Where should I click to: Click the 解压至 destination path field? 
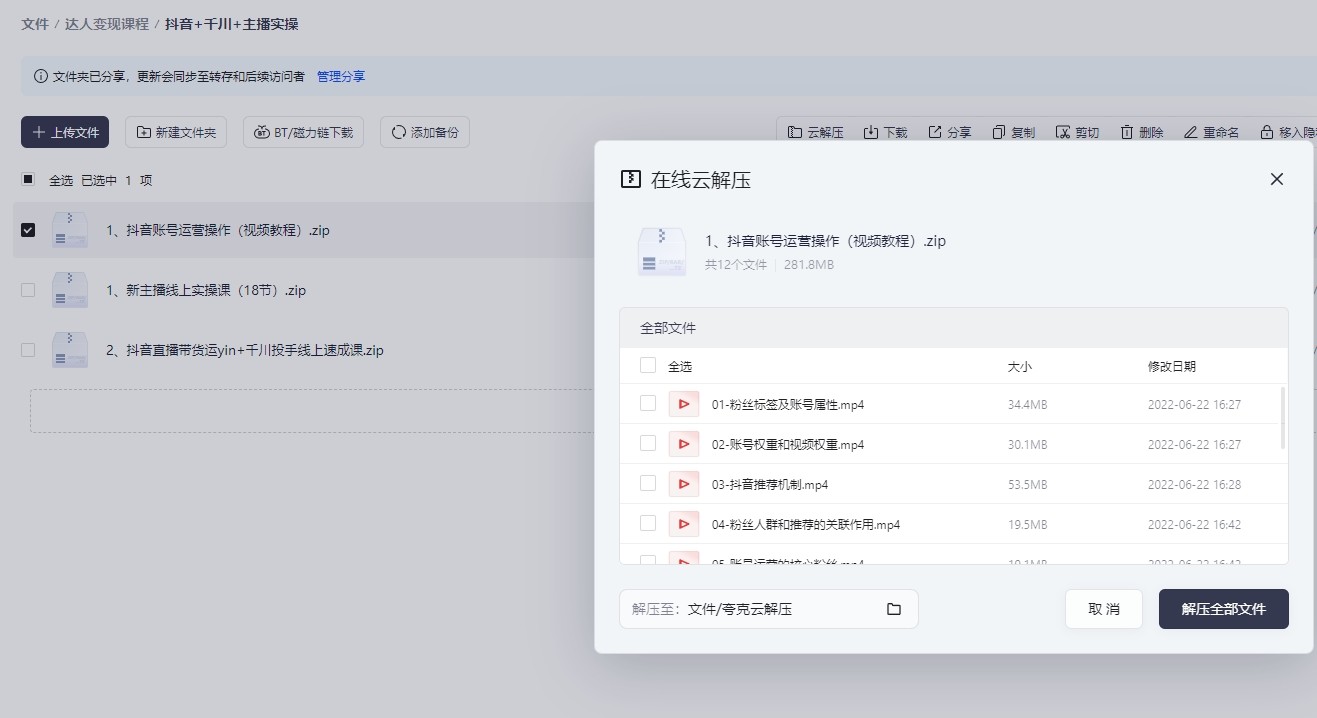coord(768,609)
